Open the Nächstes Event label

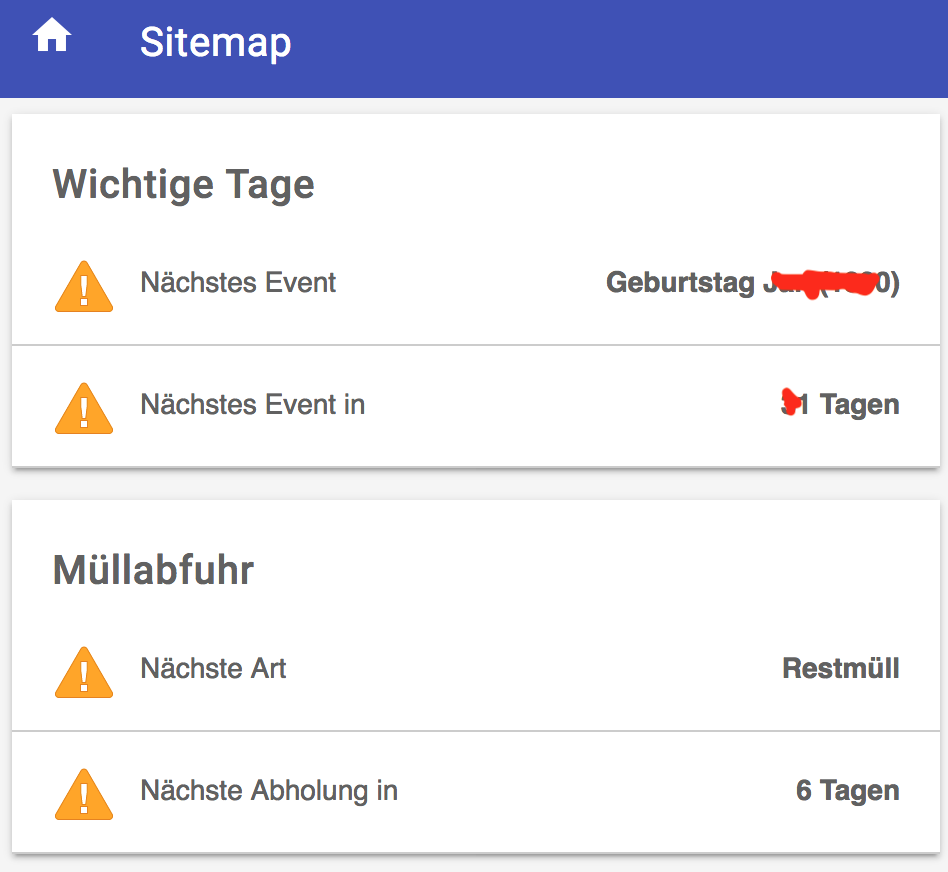(x=238, y=282)
